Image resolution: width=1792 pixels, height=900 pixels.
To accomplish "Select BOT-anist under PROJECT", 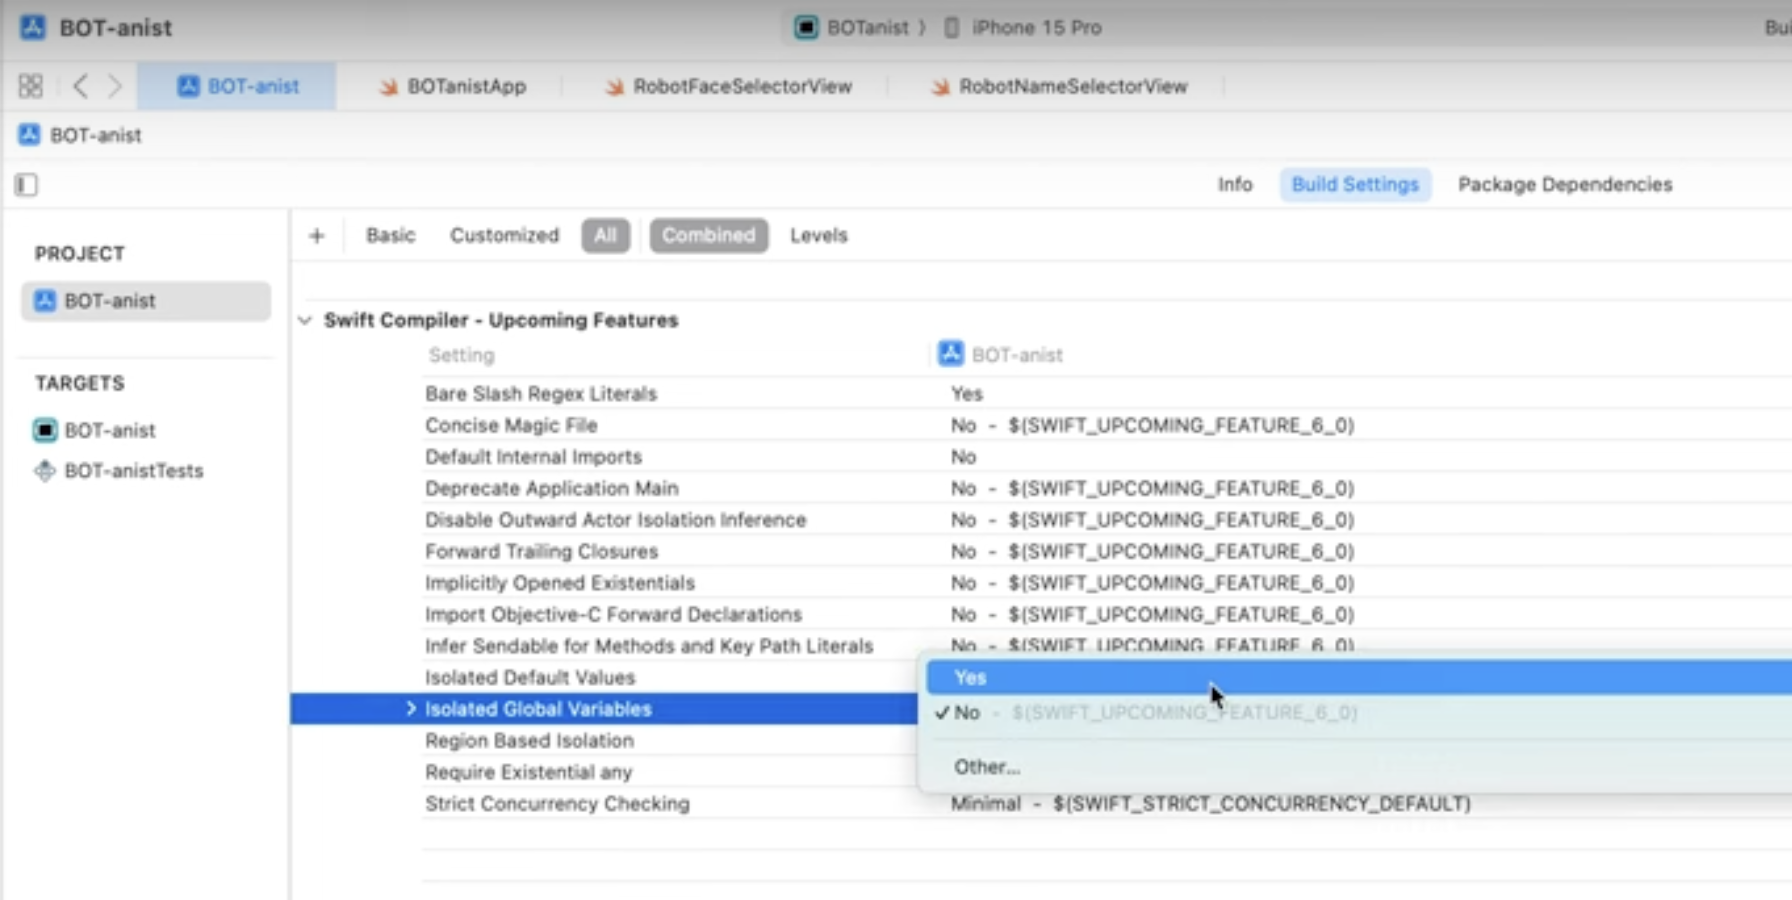I will pos(146,301).
